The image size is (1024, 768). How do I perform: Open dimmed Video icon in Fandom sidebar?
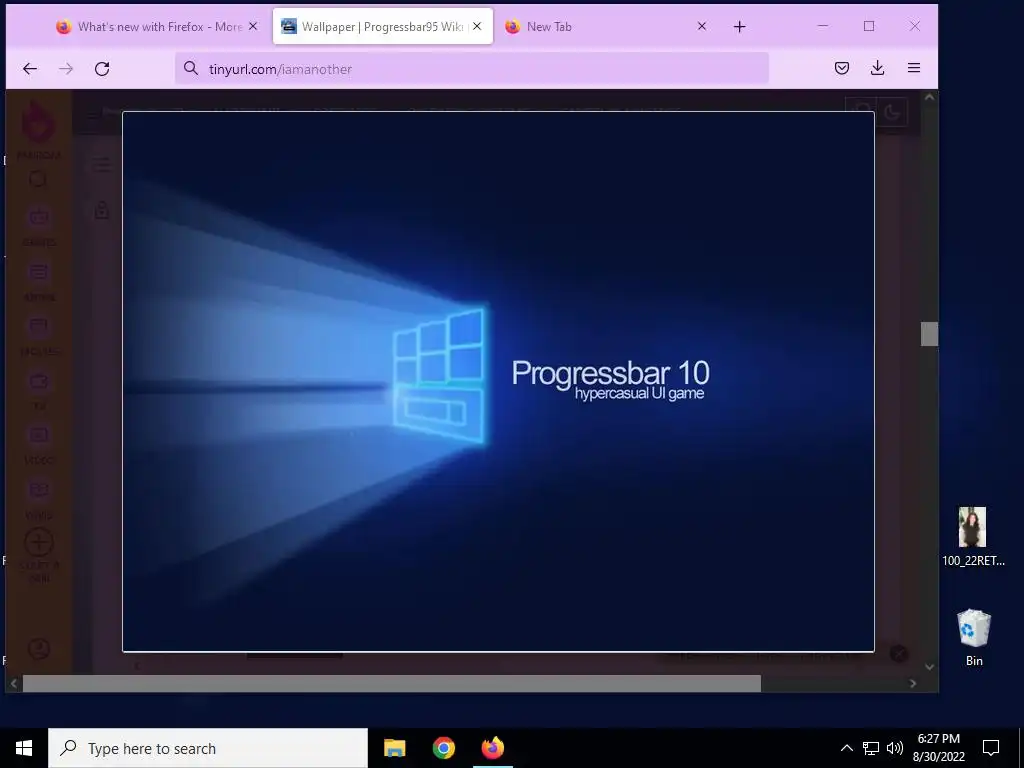(39, 435)
